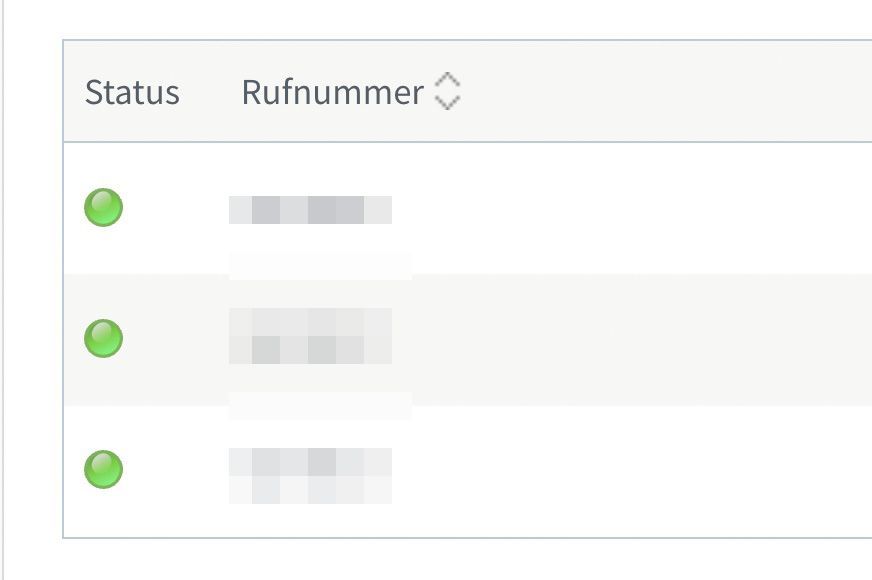Select the last table row's empty area
The height and width of the screenshot is (580, 872).
point(640,468)
